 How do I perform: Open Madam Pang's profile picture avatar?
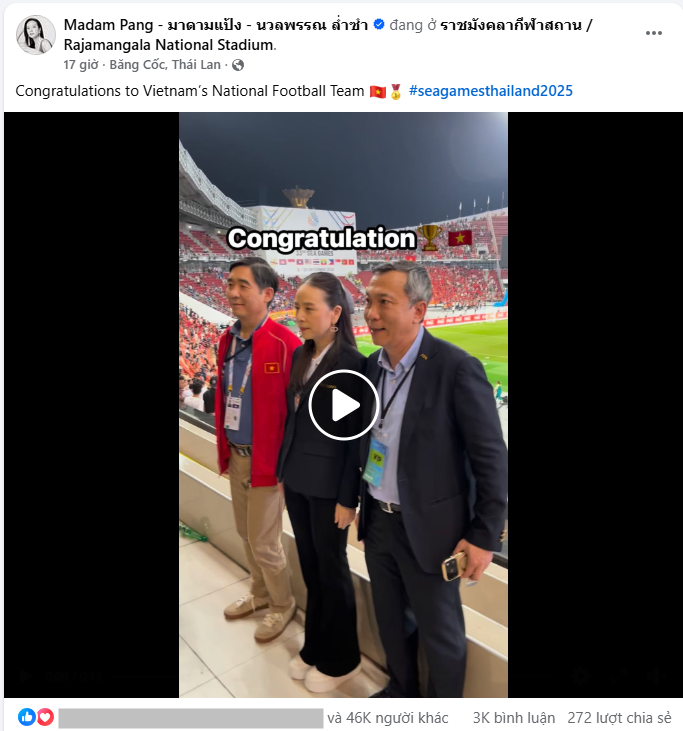pos(35,34)
